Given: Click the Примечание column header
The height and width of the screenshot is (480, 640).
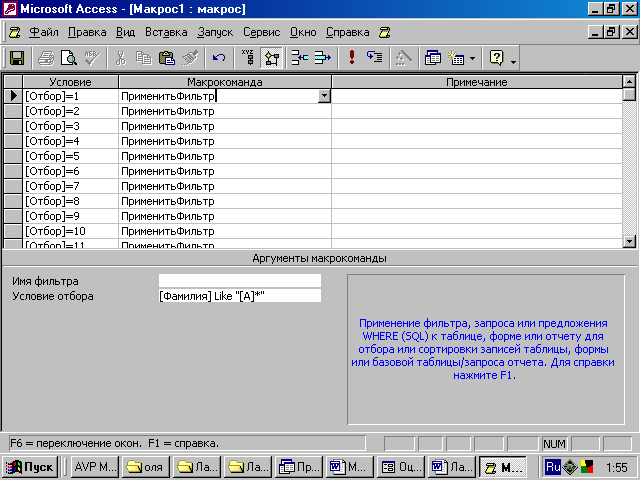Looking at the screenshot, I should click(x=477, y=82).
